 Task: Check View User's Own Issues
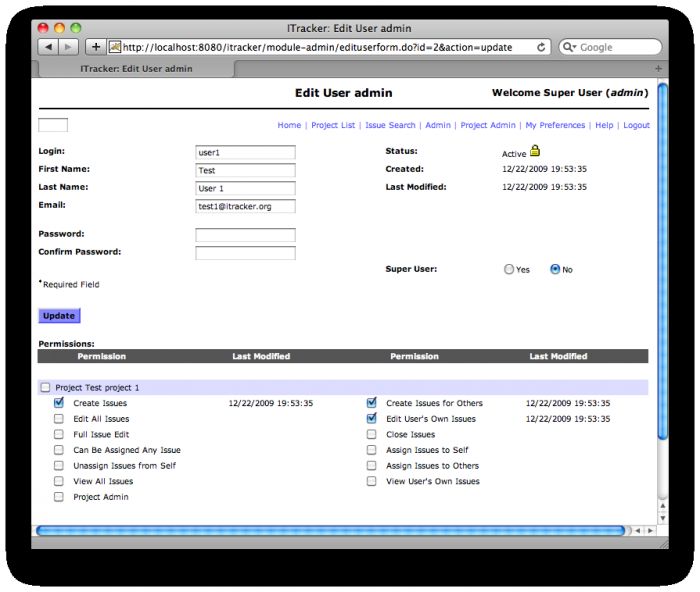(x=371, y=481)
